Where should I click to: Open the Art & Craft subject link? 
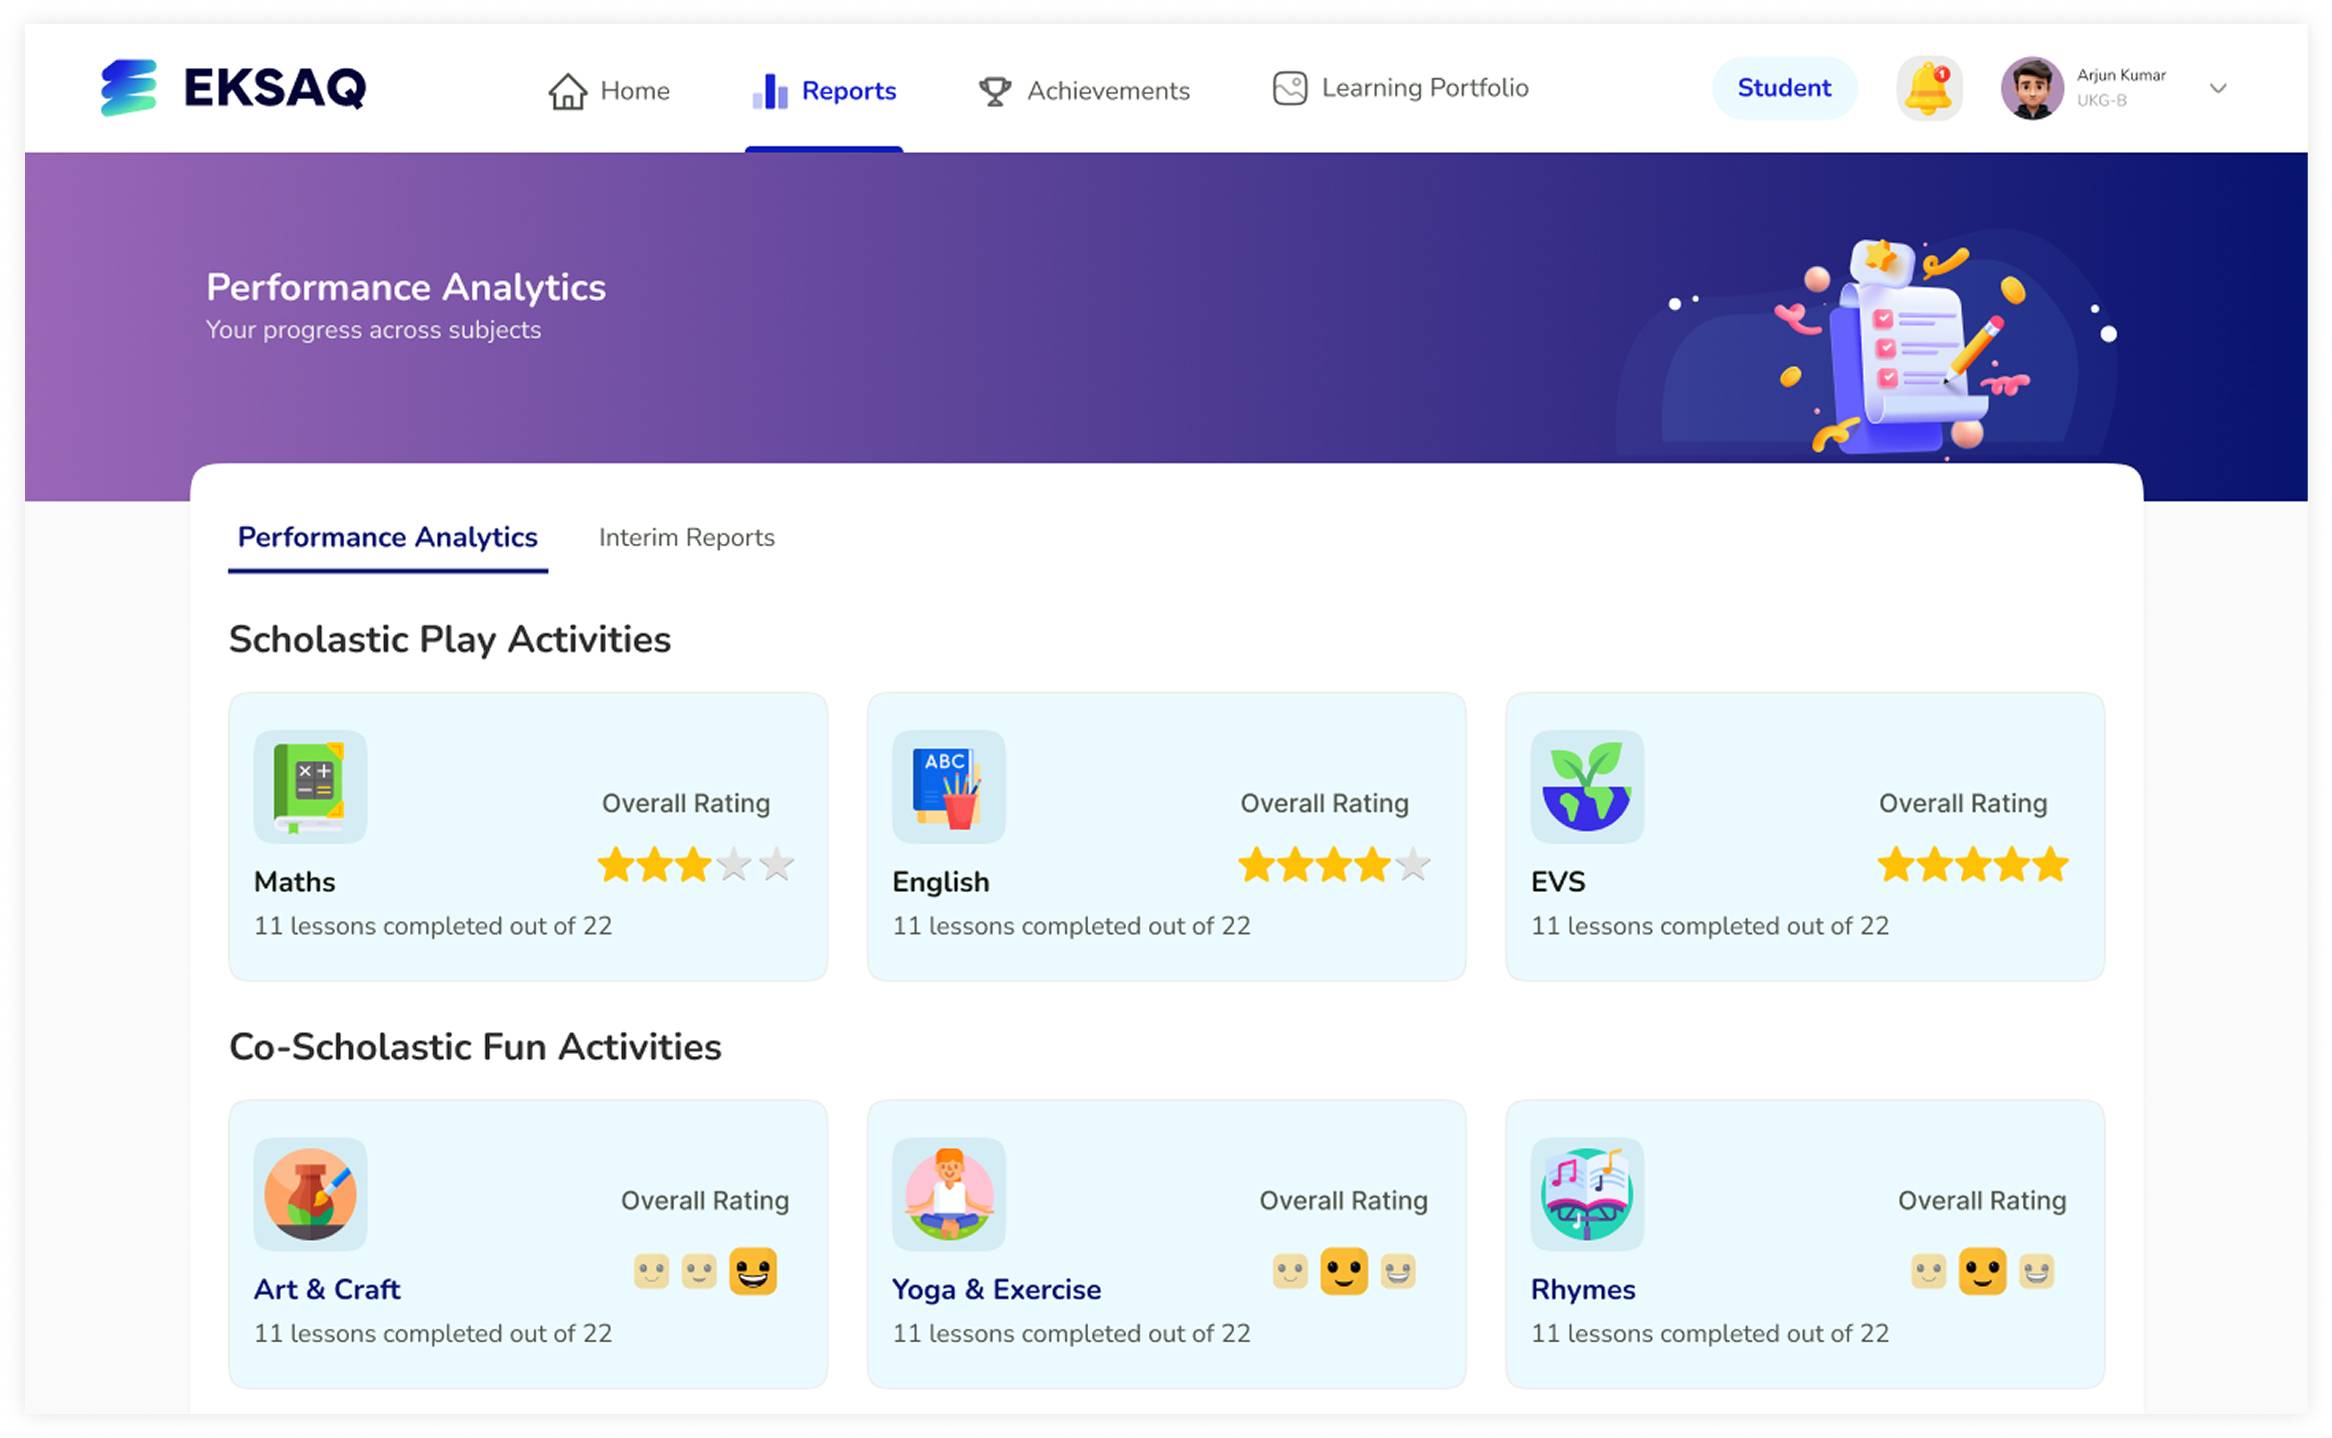327,1289
